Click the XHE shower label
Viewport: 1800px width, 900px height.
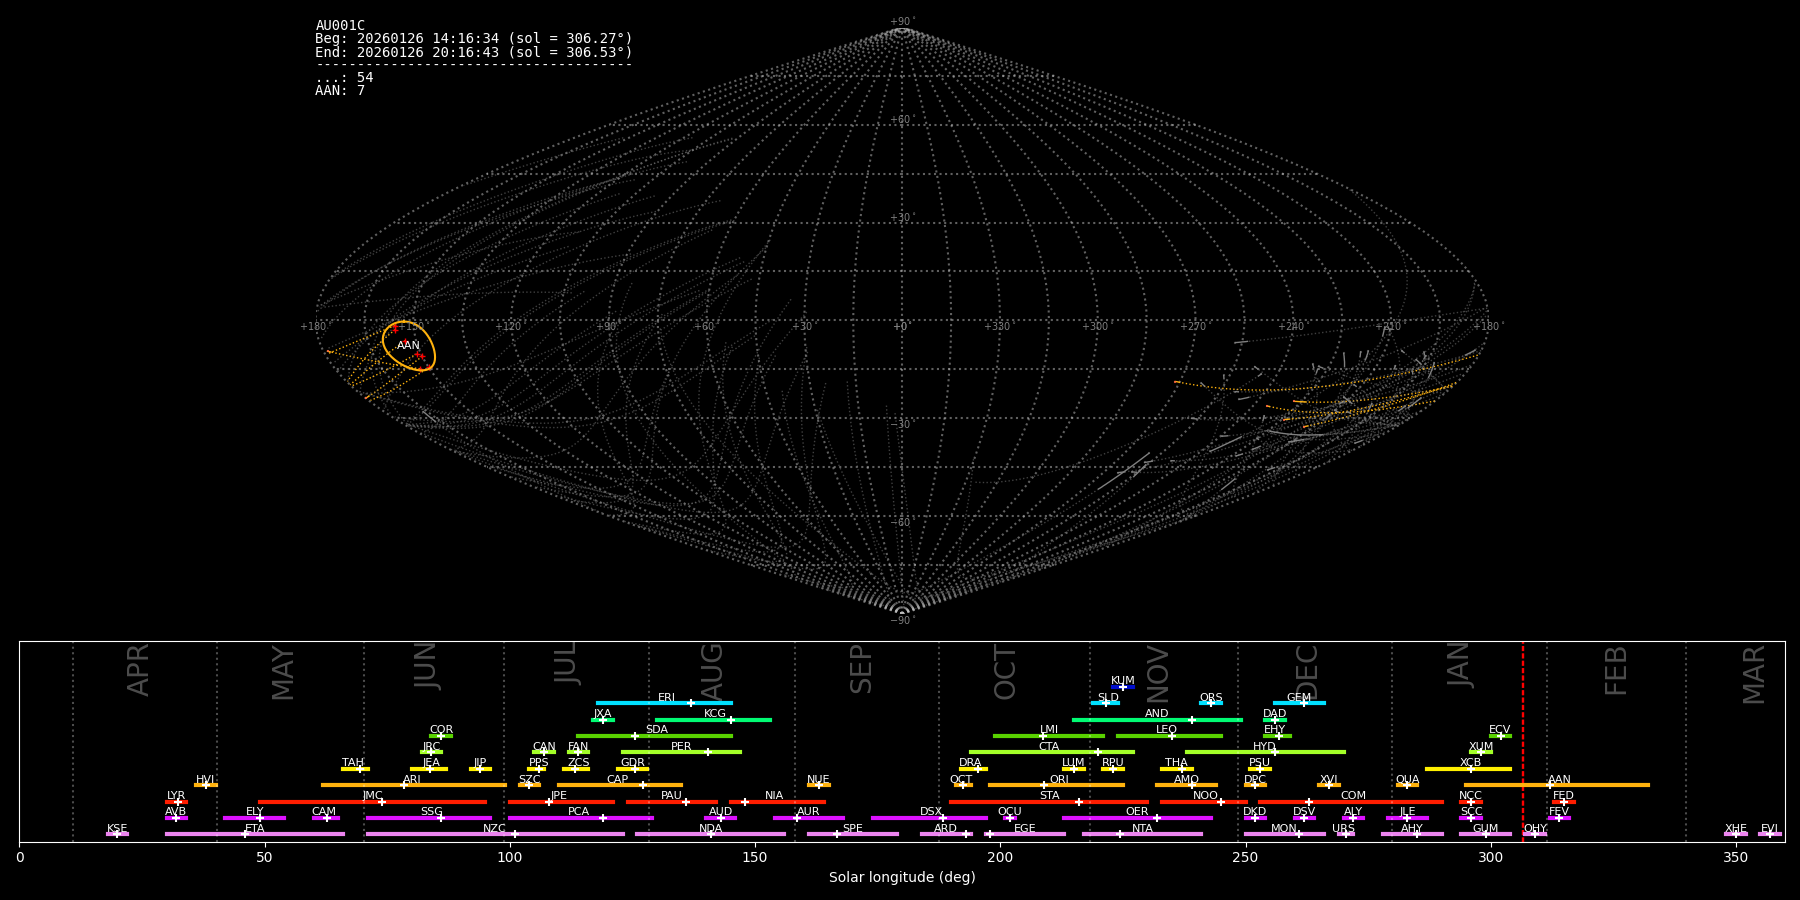tap(1735, 829)
